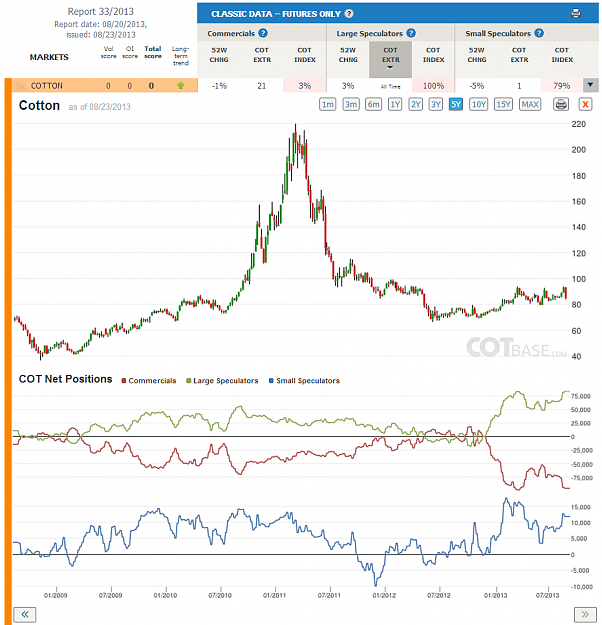Open the help icon next to Commercials

pyautogui.click(x=263, y=33)
